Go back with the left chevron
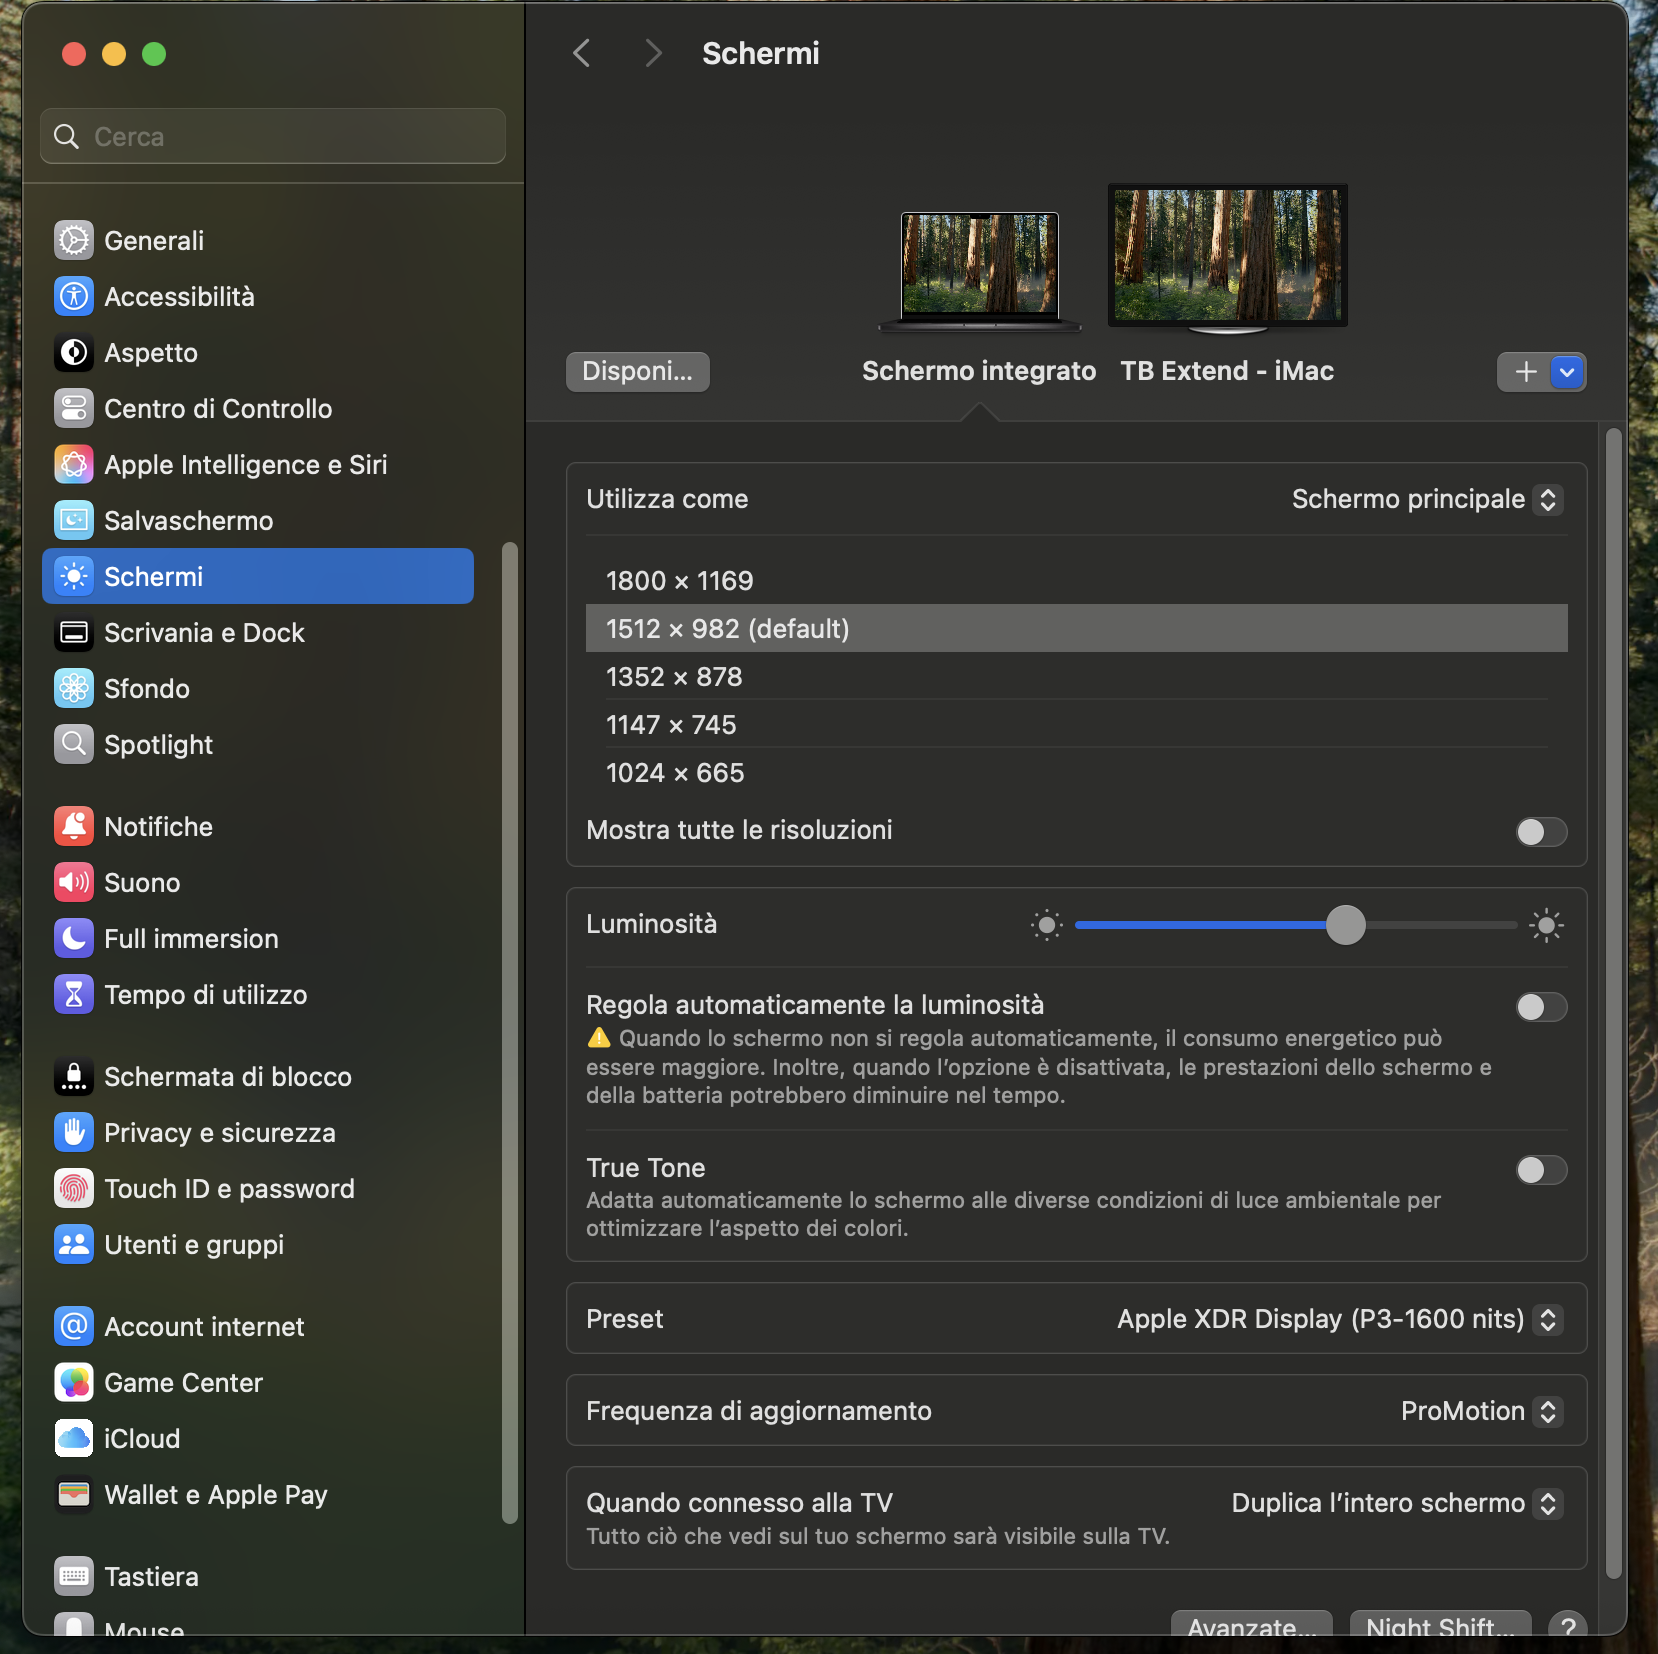Image resolution: width=1658 pixels, height=1654 pixels. [x=582, y=53]
